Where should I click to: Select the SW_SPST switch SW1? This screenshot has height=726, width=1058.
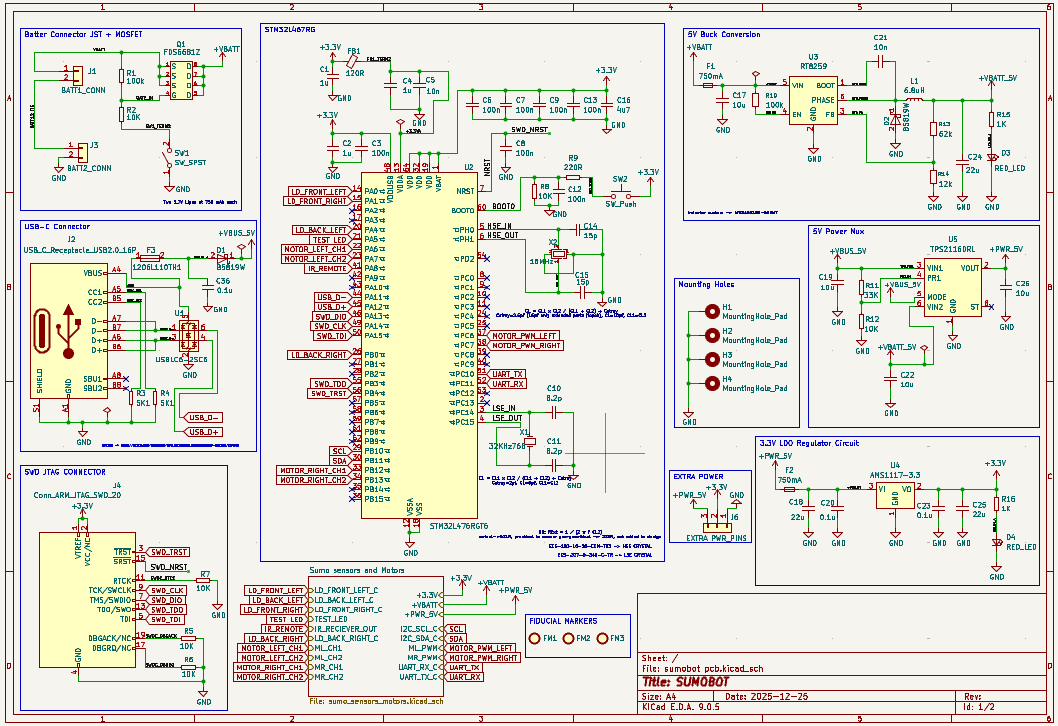[x=169, y=159]
